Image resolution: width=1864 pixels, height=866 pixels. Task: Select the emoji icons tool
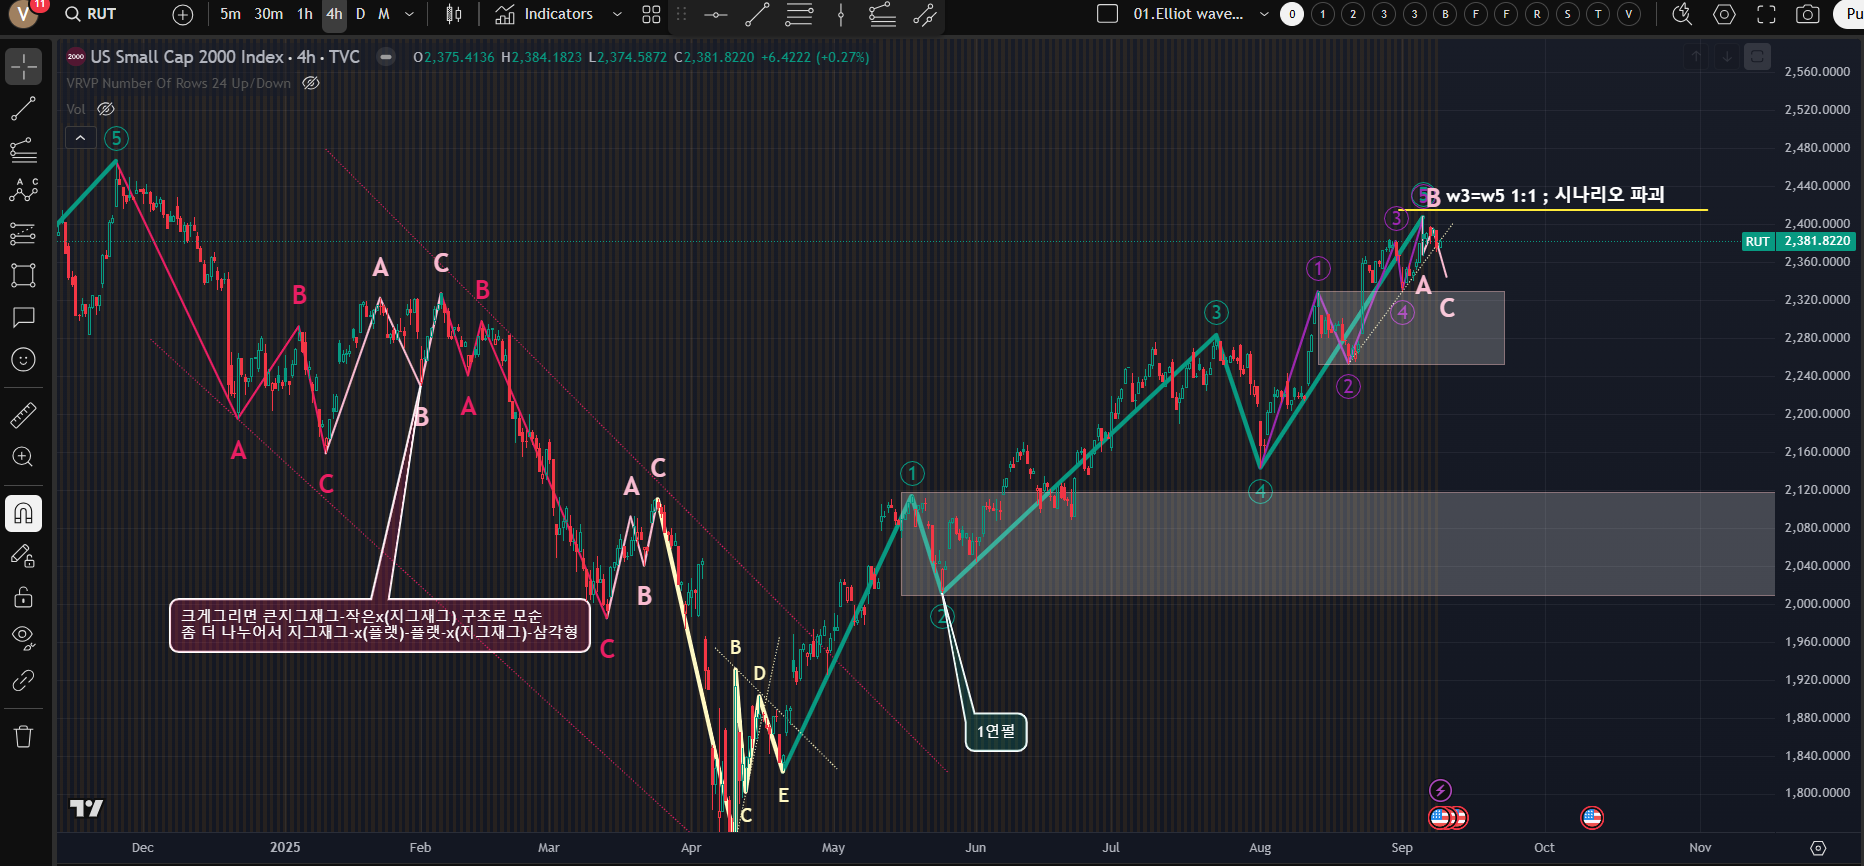coord(23,360)
